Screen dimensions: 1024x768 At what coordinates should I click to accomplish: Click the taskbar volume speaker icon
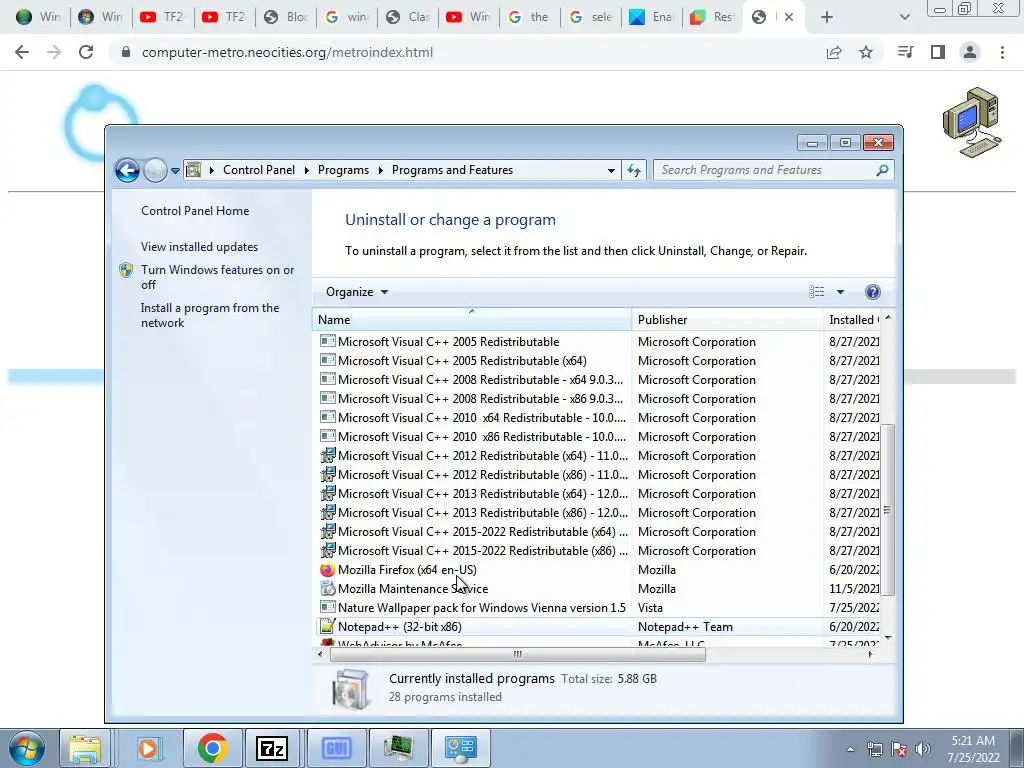click(x=923, y=749)
